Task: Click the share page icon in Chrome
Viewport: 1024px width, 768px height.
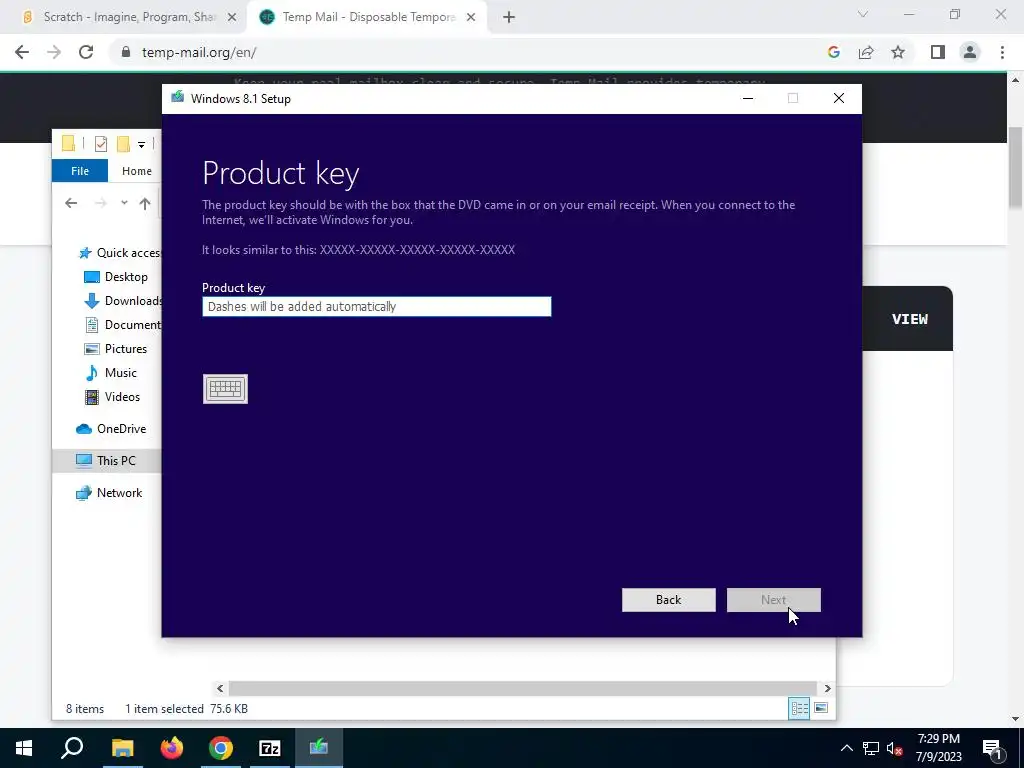Action: [866, 52]
